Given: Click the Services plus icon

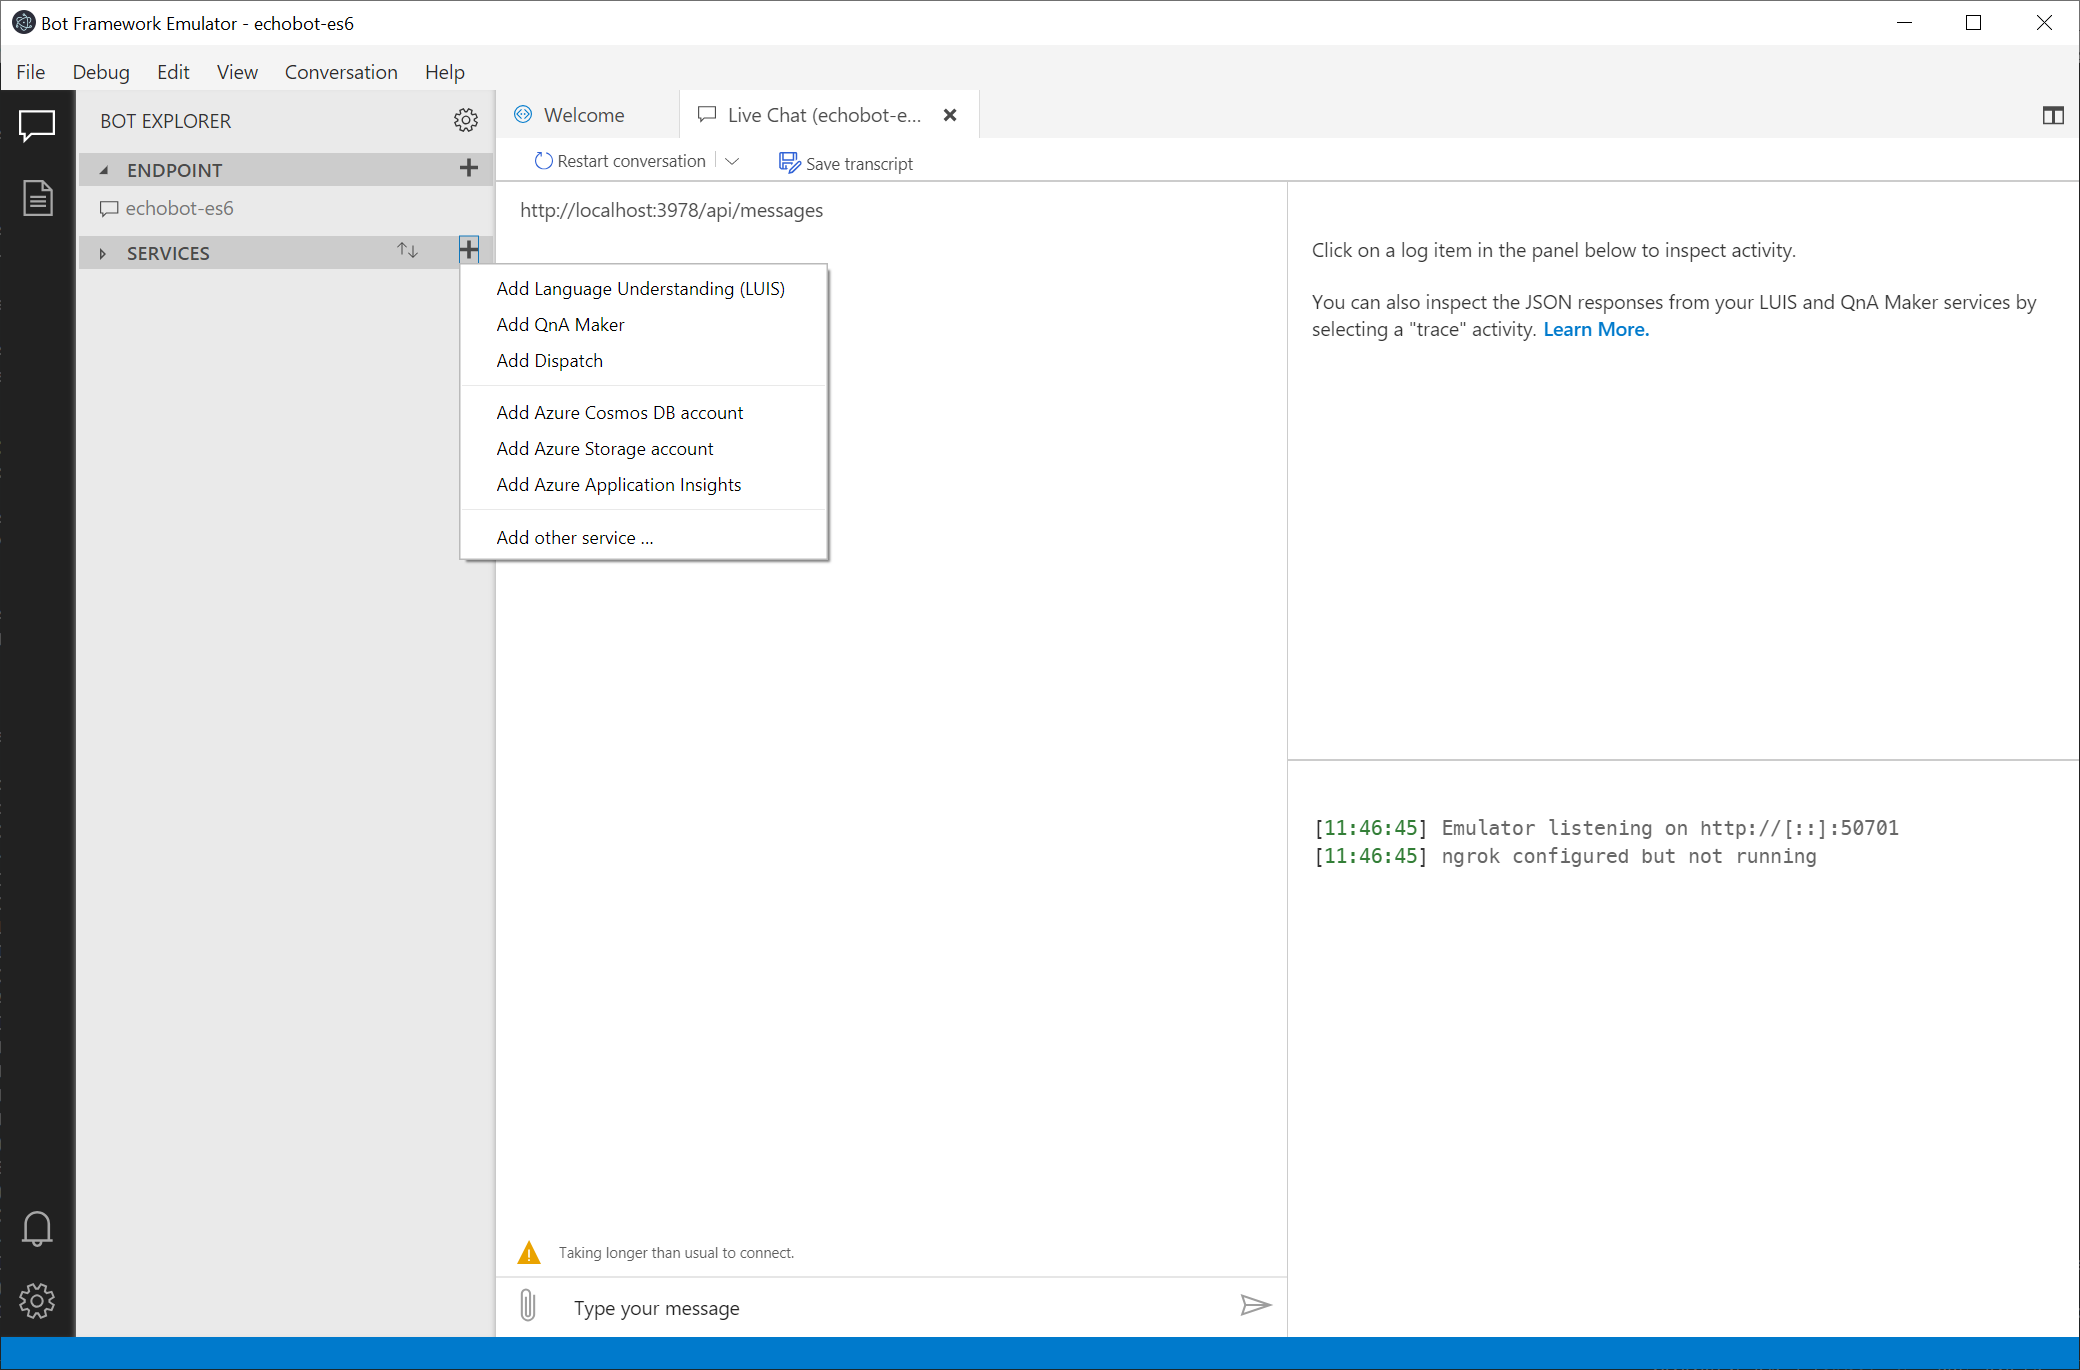Looking at the screenshot, I should (469, 249).
